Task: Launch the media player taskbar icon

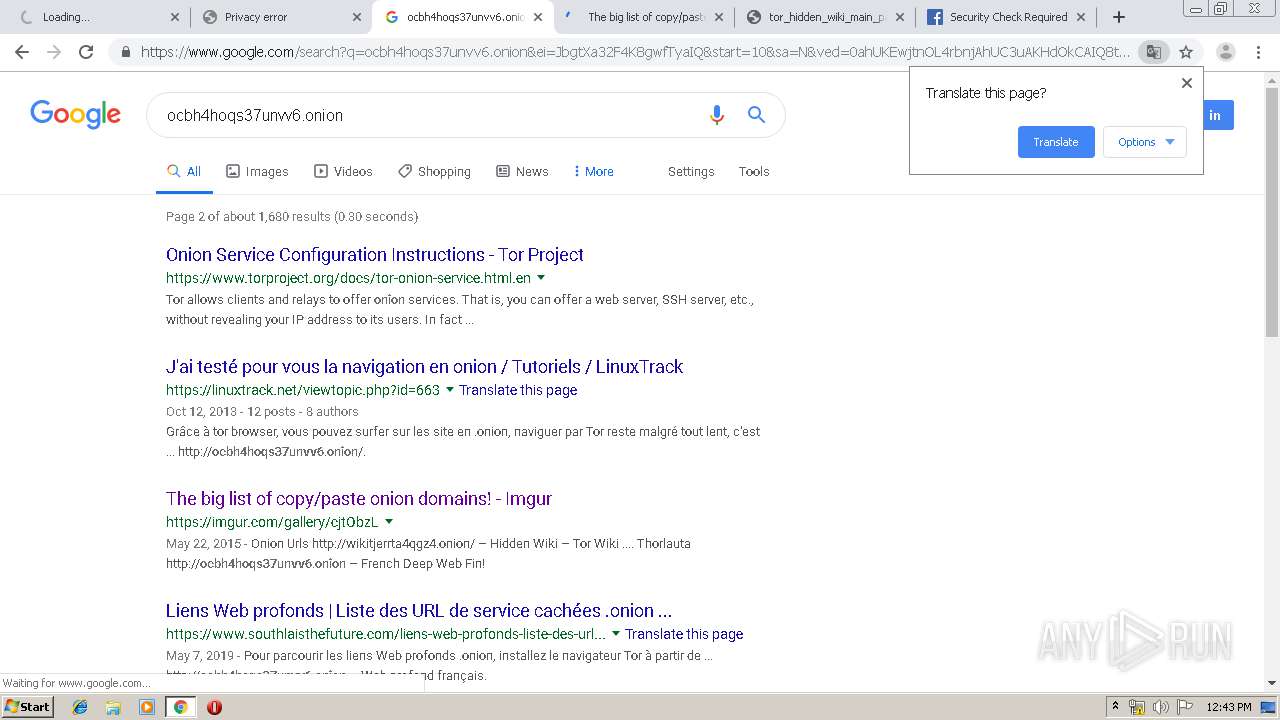Action: (147, 707)
